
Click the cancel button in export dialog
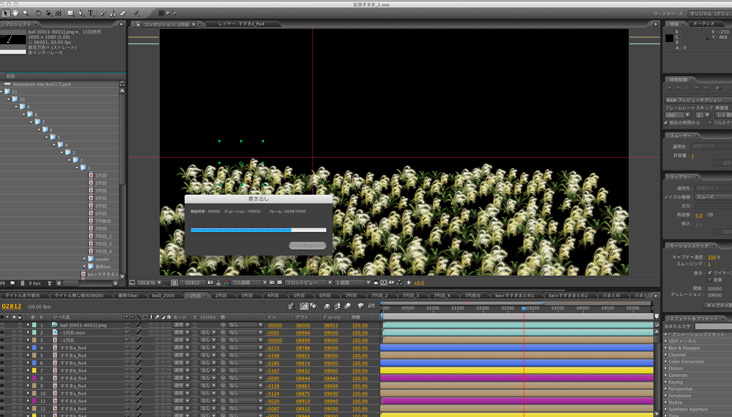(x=307, y=246)
